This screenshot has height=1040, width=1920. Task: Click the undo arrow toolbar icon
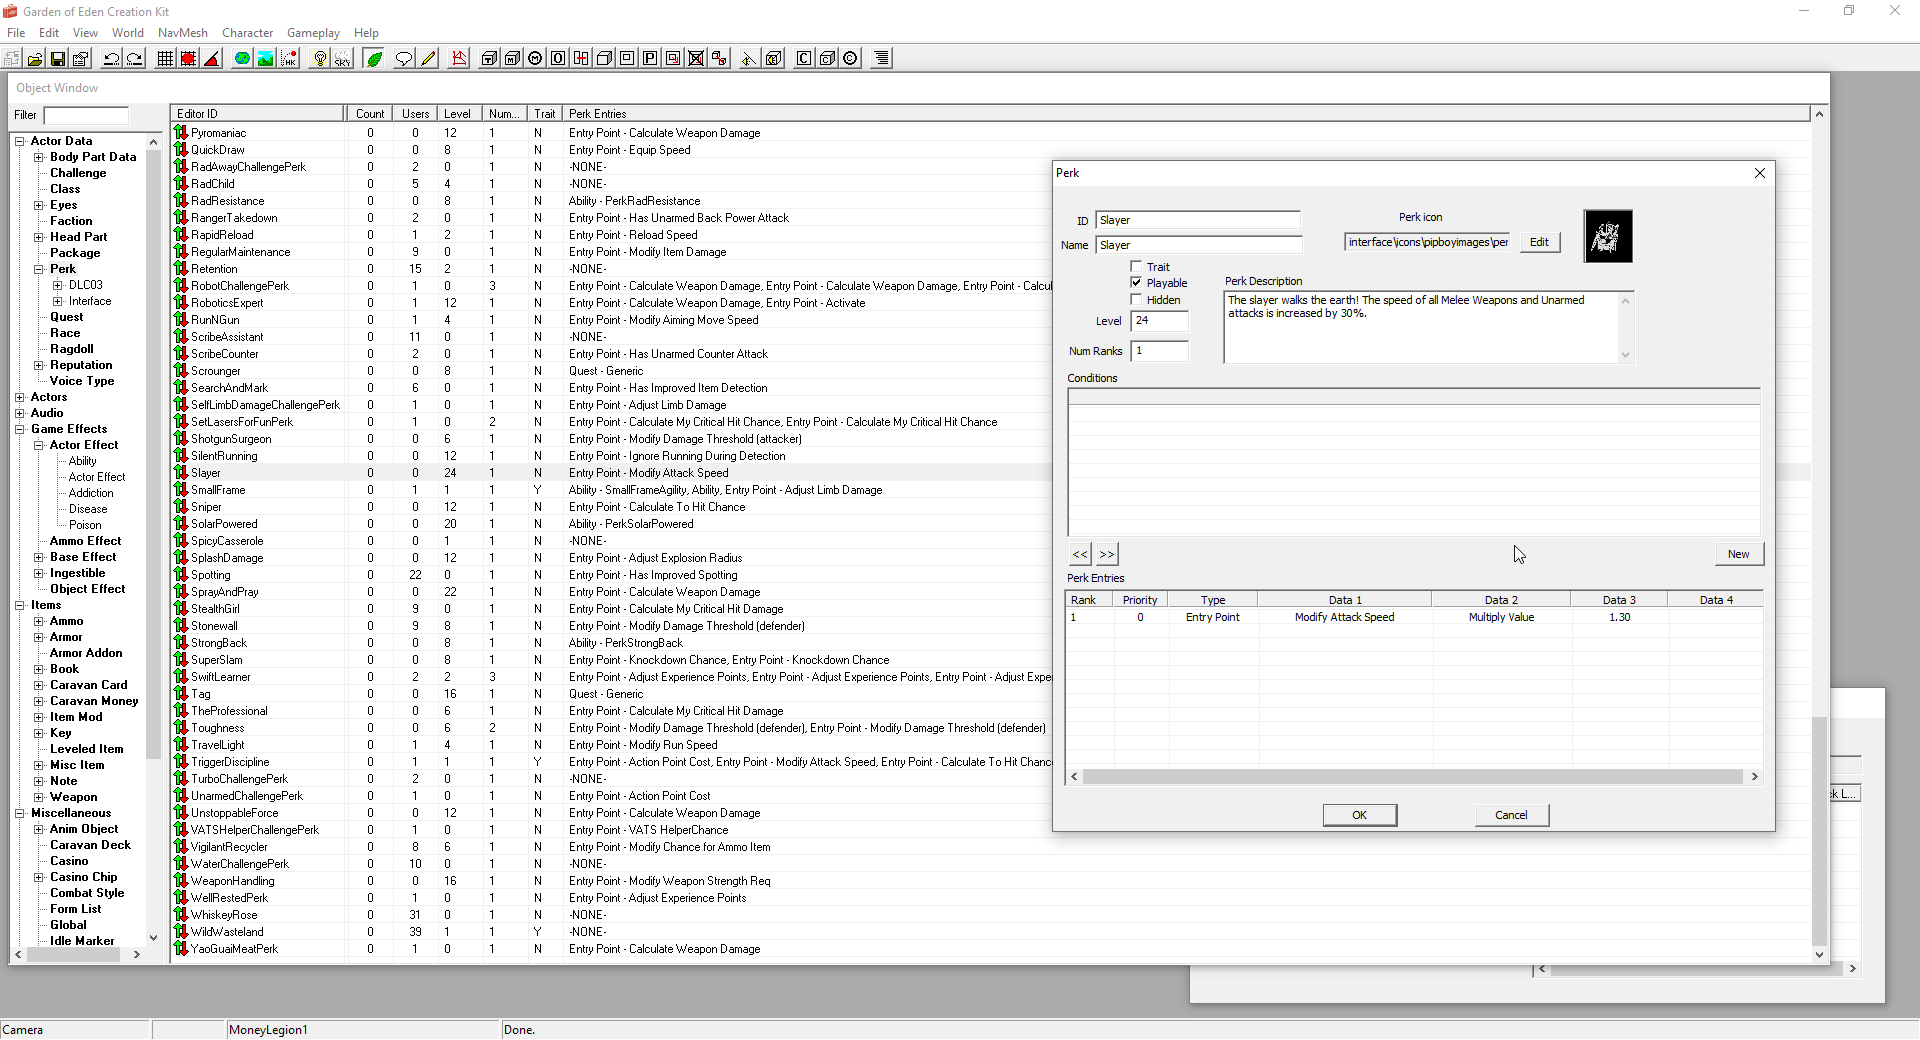[112, 59]
